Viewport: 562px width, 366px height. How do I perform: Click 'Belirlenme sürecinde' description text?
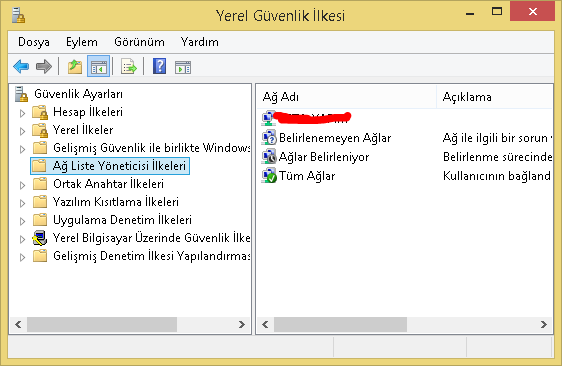pos(497,157)
